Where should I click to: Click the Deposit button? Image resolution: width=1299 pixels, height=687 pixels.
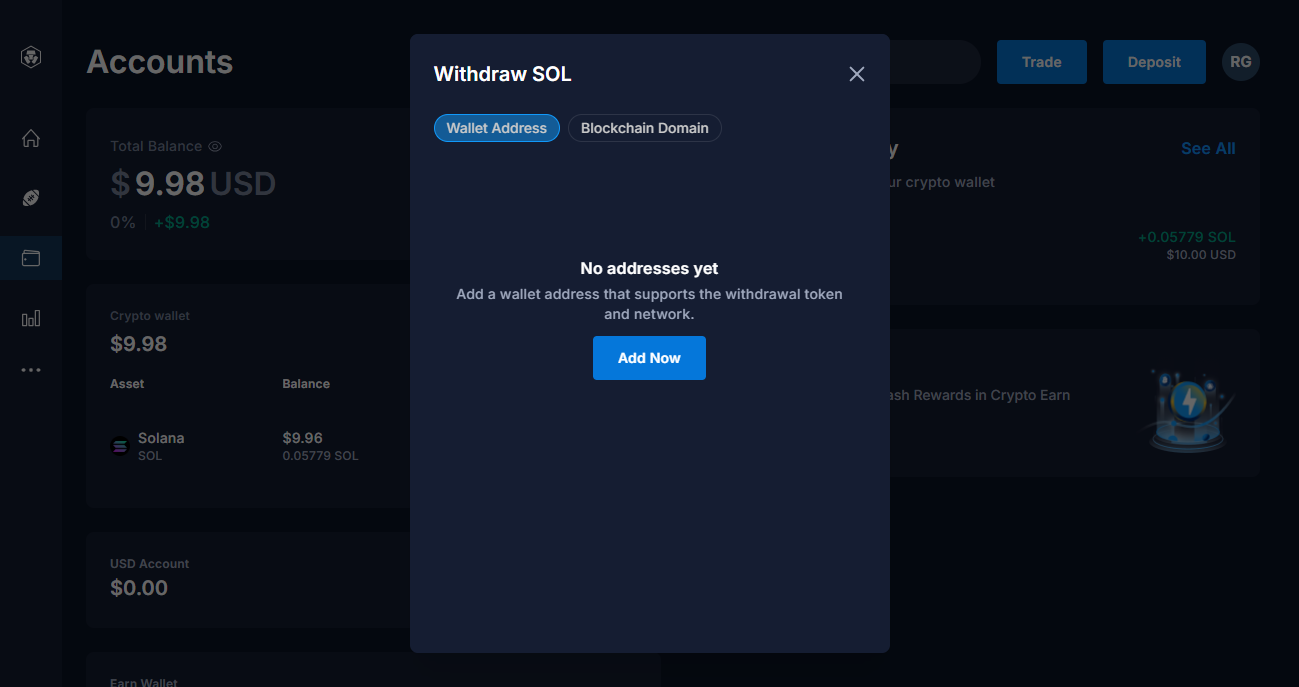click(1154, 62)
